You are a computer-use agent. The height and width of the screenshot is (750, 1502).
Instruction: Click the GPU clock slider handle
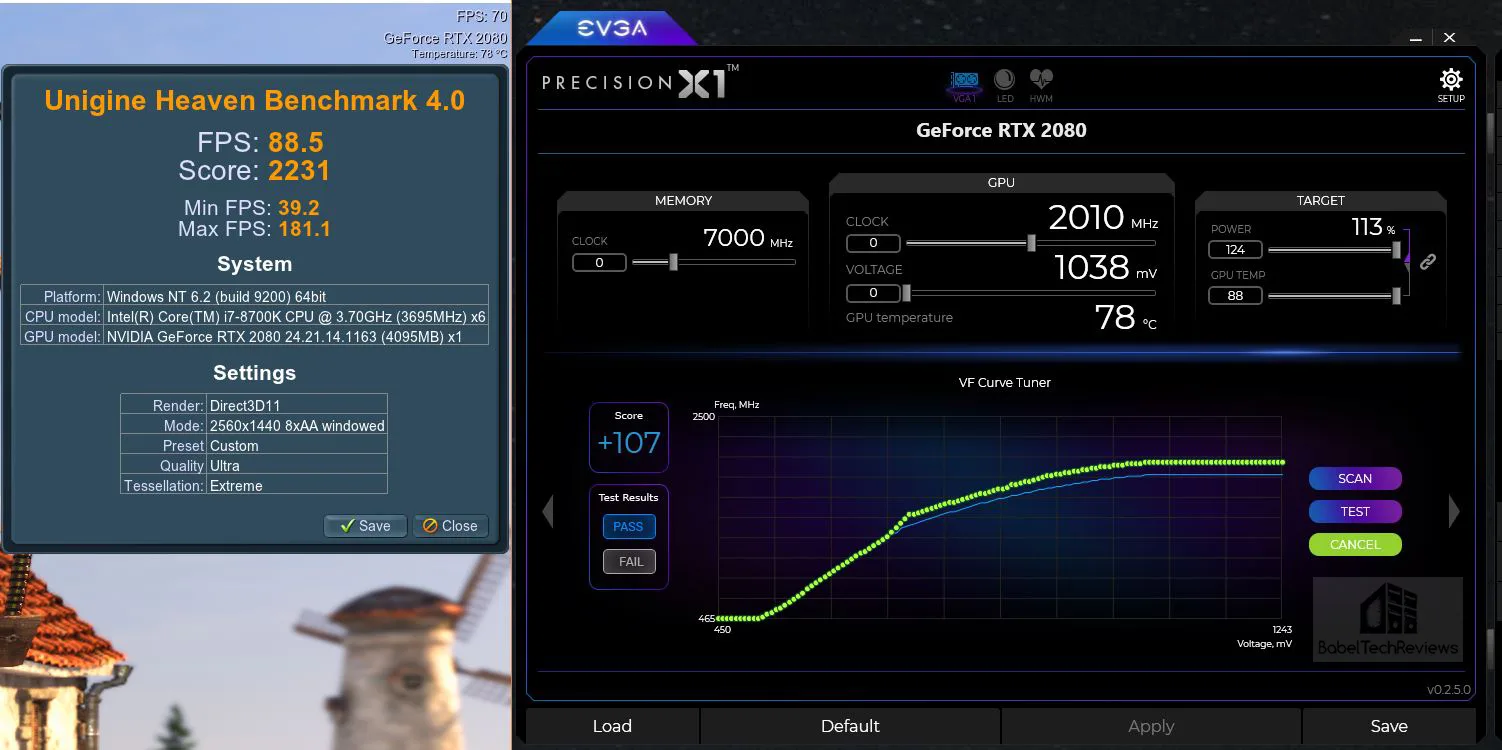(x=1031, y=243)
